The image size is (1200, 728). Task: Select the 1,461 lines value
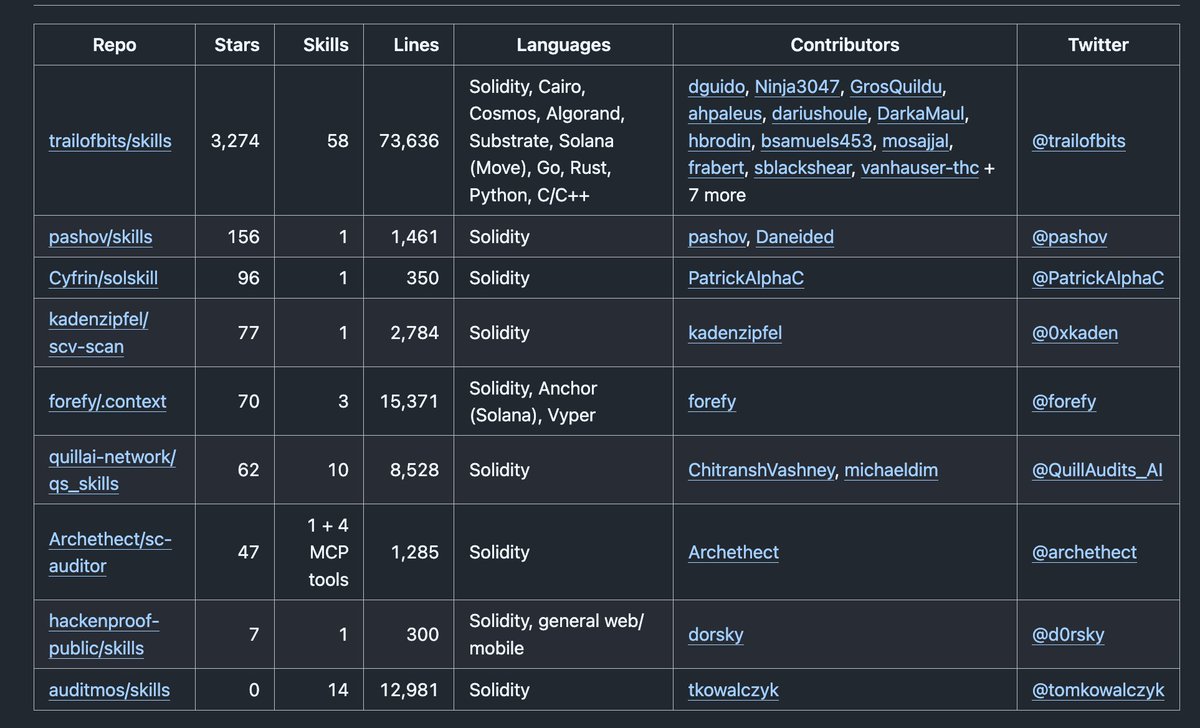[x=415, y=237]
